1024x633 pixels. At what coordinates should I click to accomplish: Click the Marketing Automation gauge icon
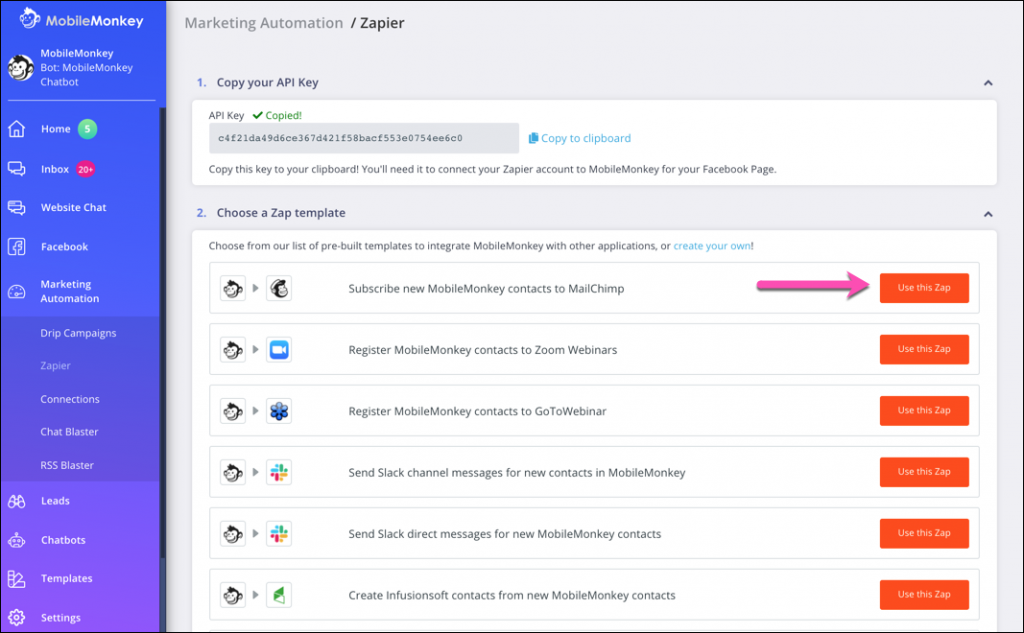pos(16,291)
